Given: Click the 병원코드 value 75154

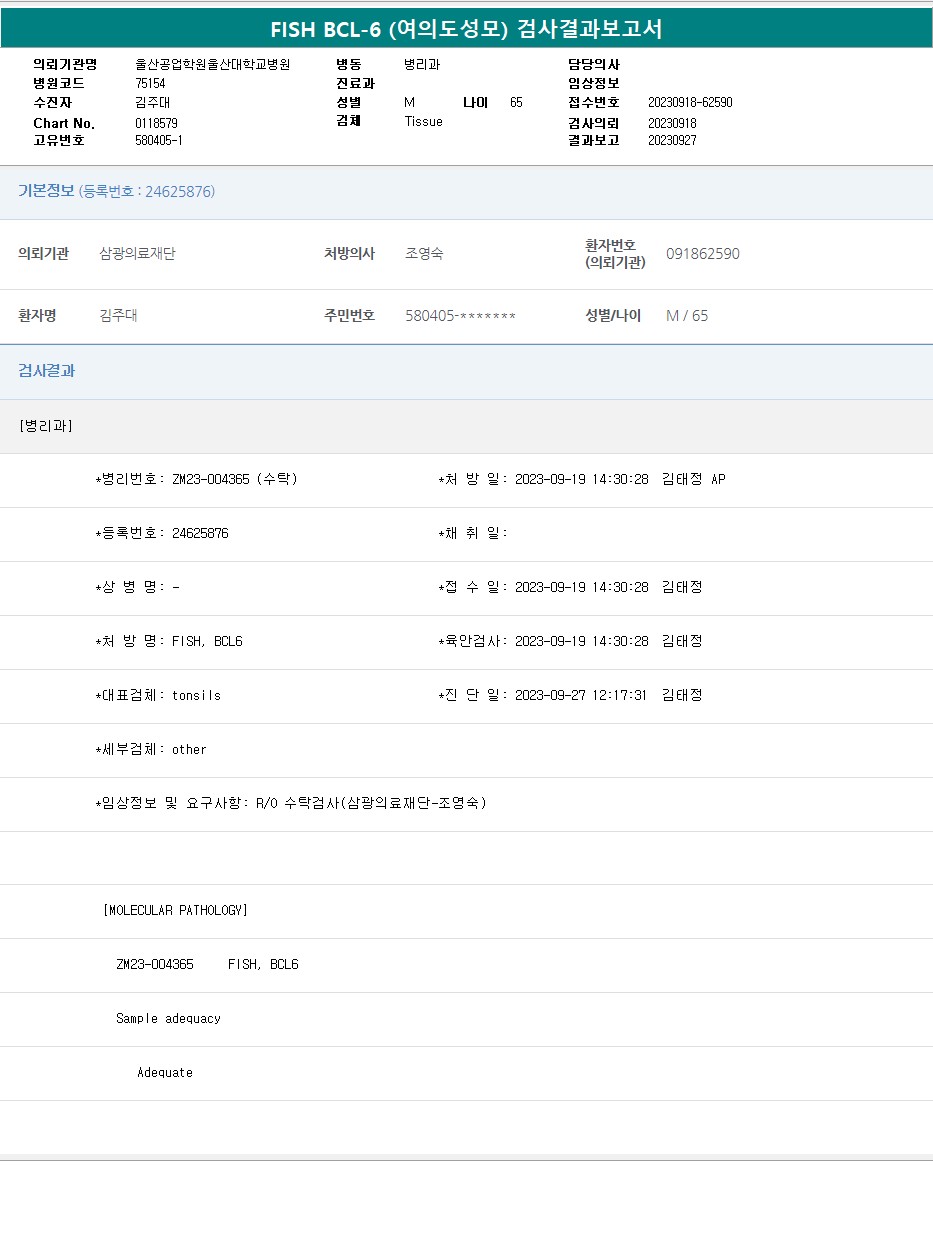Looking at the screenshot, I should [150, 84].
